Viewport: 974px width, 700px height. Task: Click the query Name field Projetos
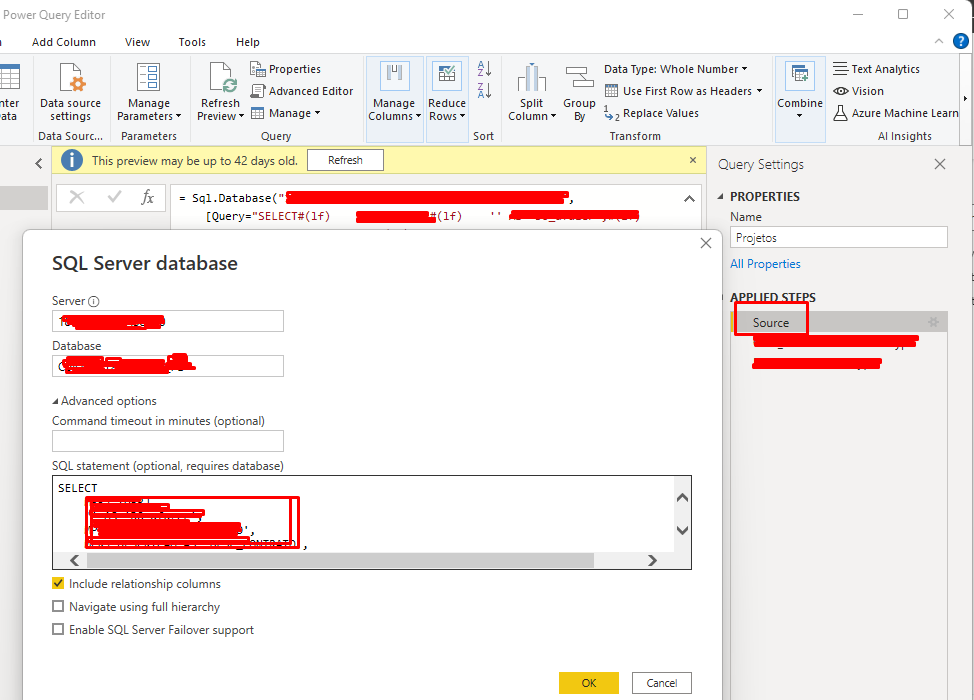pos(839,237)
